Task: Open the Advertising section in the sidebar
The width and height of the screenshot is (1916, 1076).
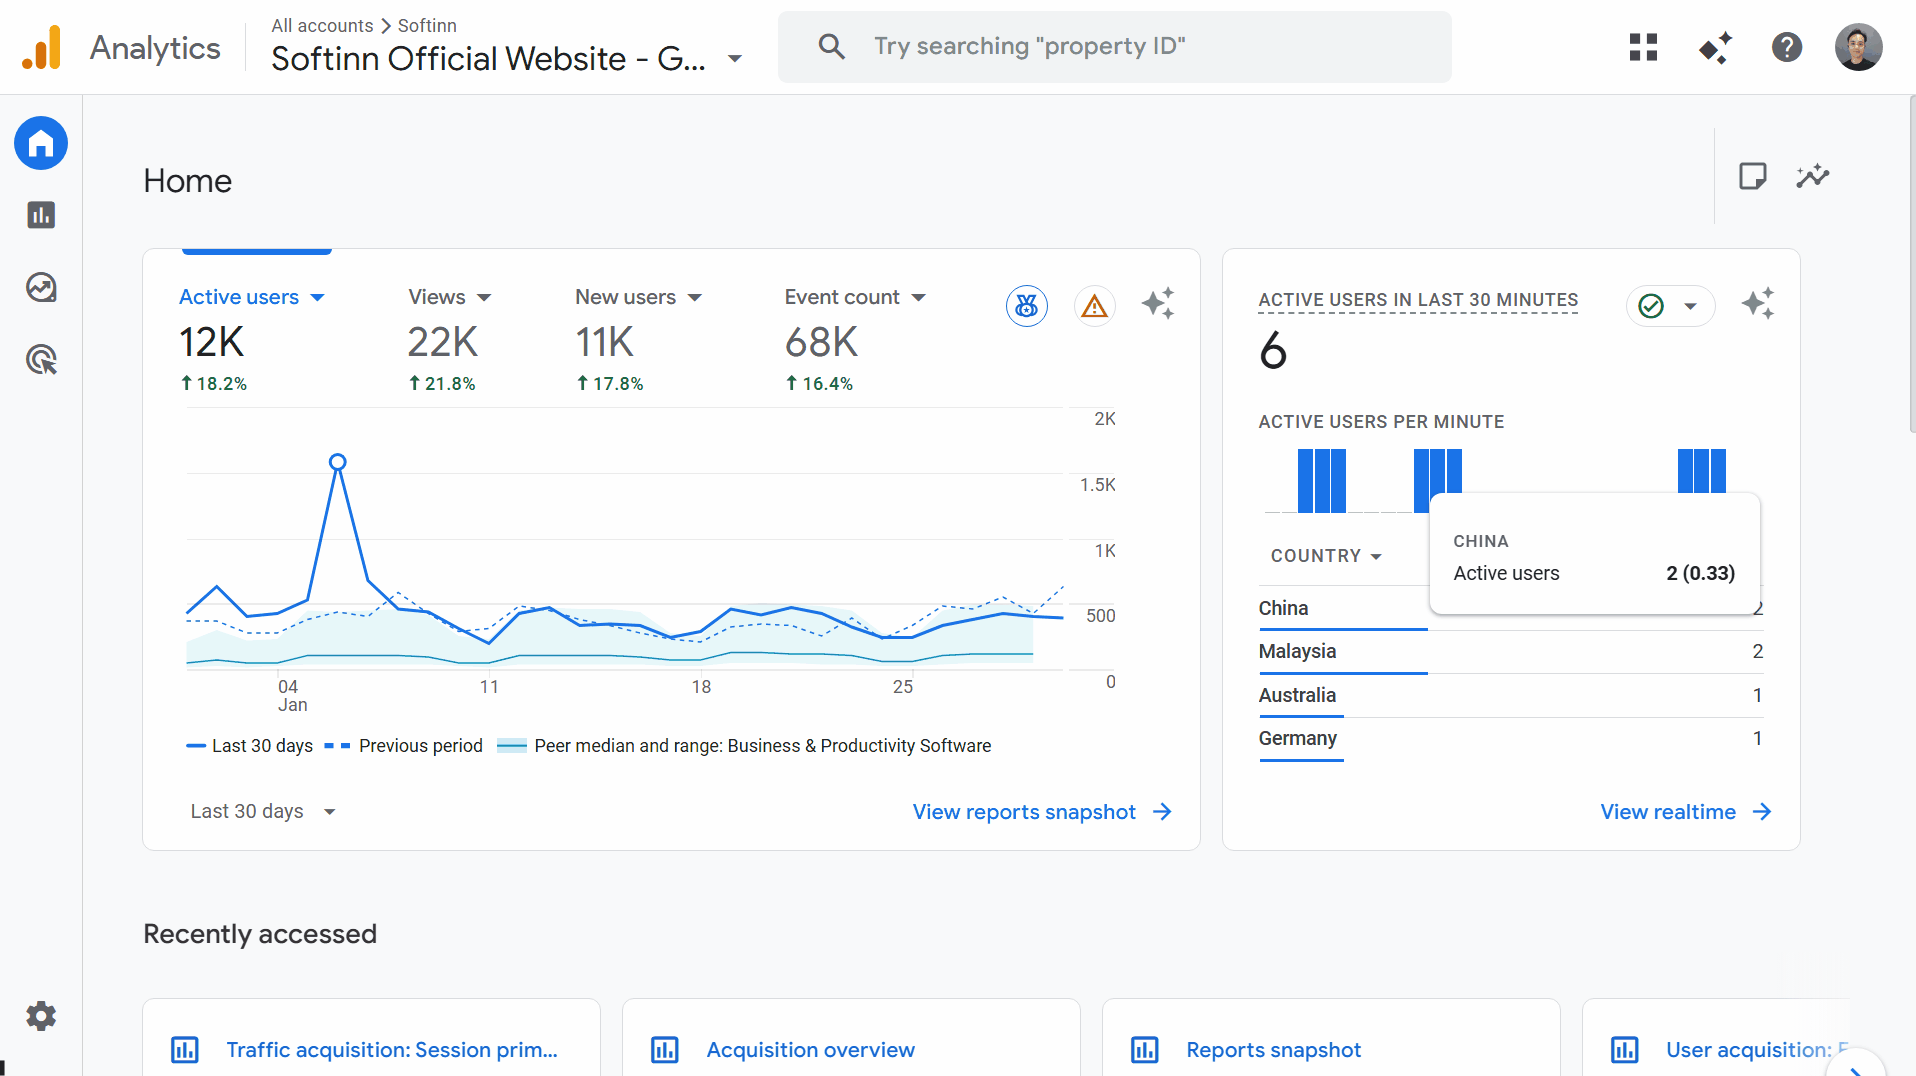Action: tap(40, 360)
